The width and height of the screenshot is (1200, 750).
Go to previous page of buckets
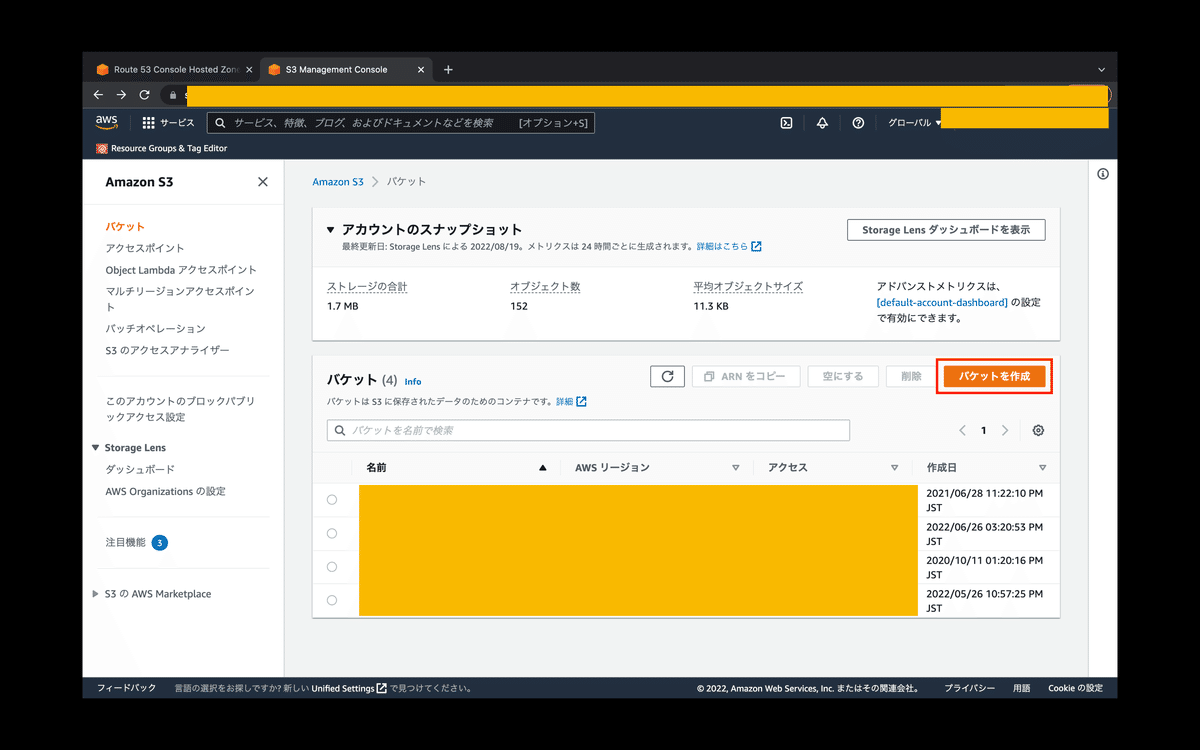point(962,430)
